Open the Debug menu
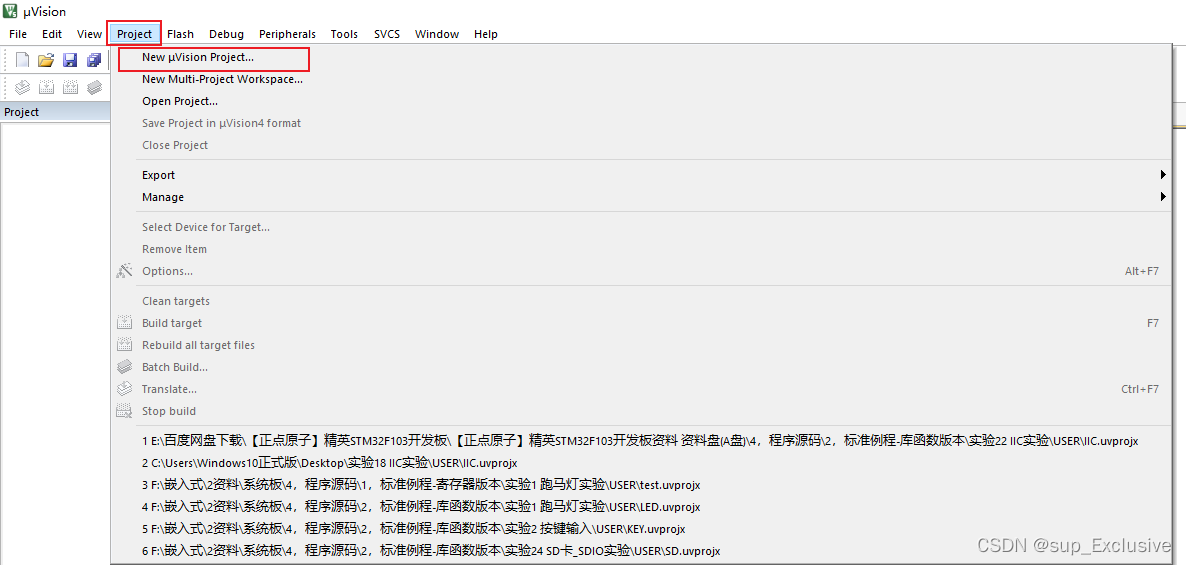This screenshot has width=1186, height=565. point(226,34)
